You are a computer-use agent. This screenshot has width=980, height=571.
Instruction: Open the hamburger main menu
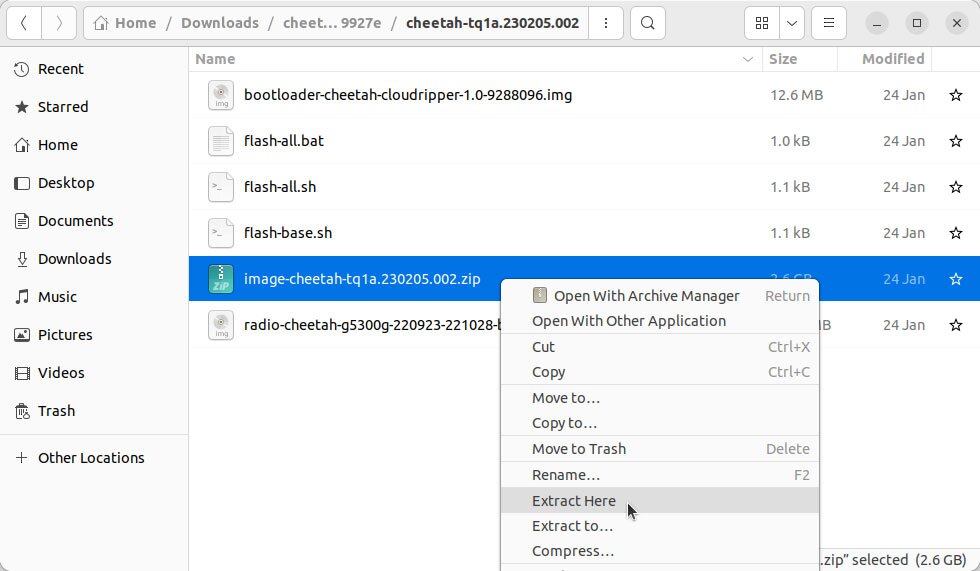[x=827, y=23]
